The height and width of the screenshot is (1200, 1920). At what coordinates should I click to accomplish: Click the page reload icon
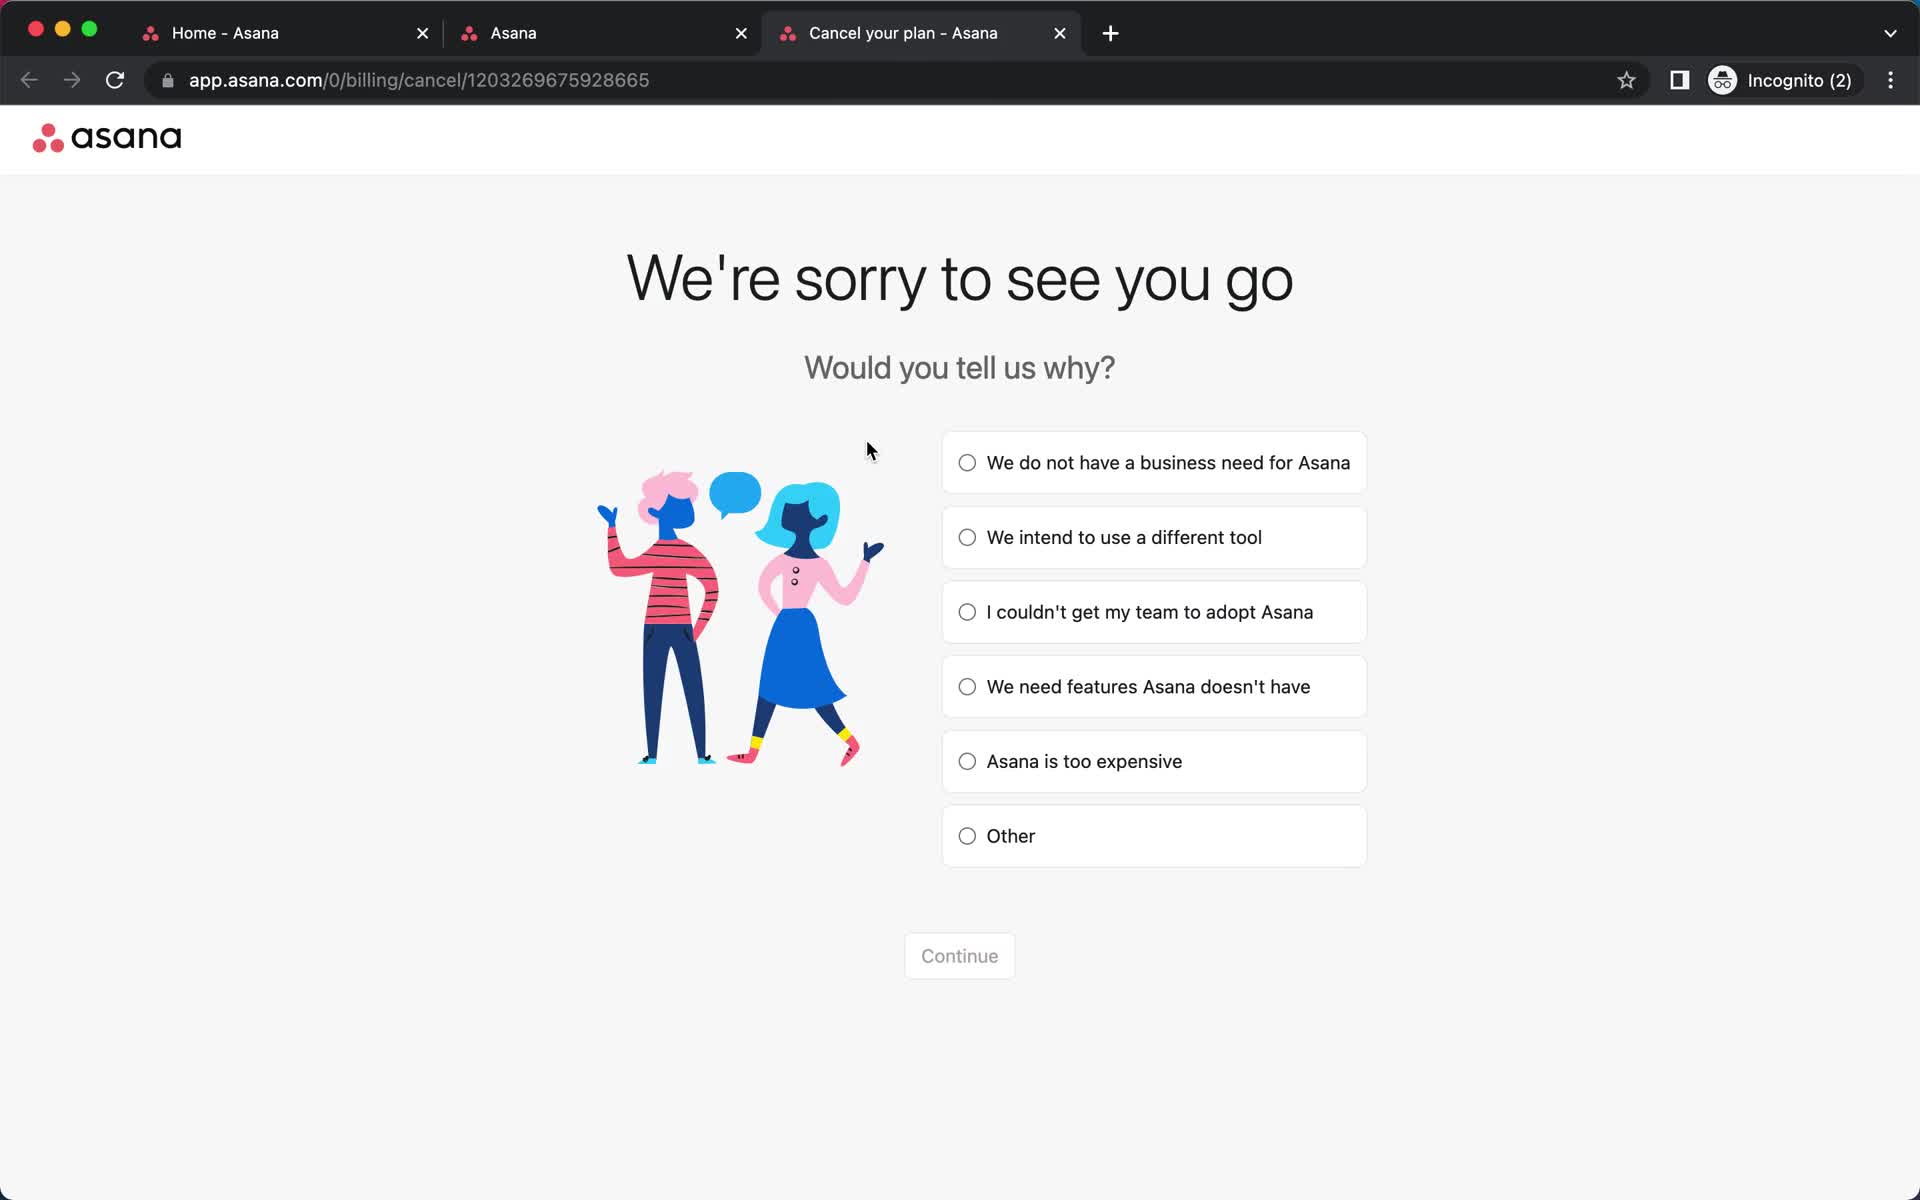(116, 79)
